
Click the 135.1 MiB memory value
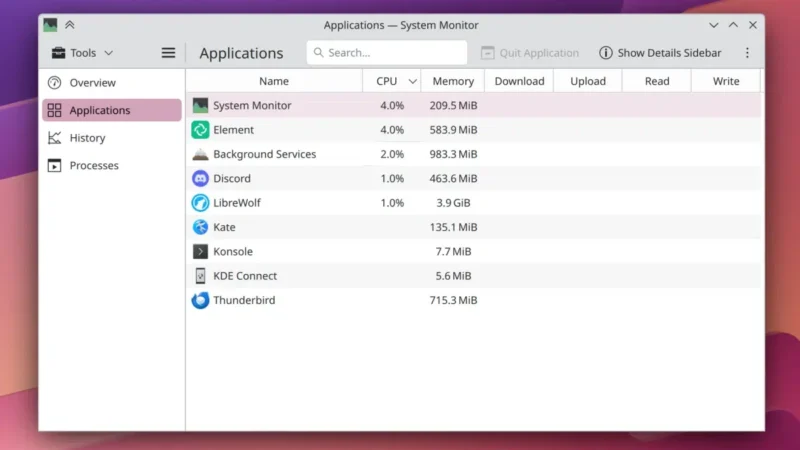[453, 227]
